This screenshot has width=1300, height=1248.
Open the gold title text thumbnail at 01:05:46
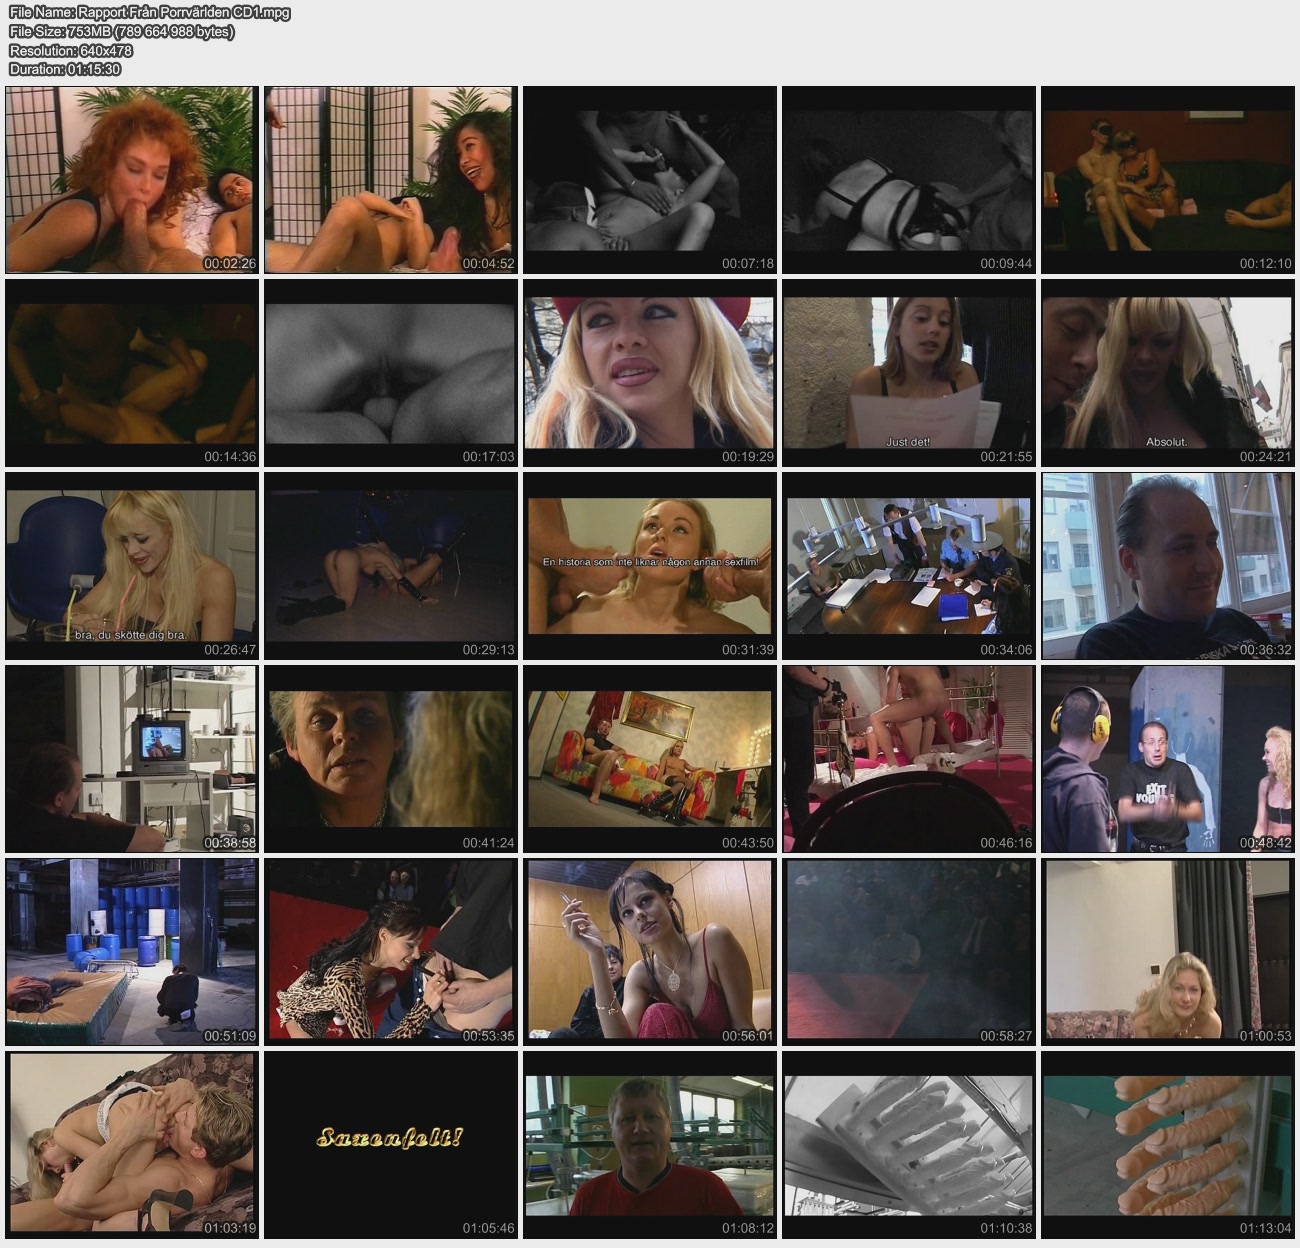pyautogui.click(x=391, y=1145)
